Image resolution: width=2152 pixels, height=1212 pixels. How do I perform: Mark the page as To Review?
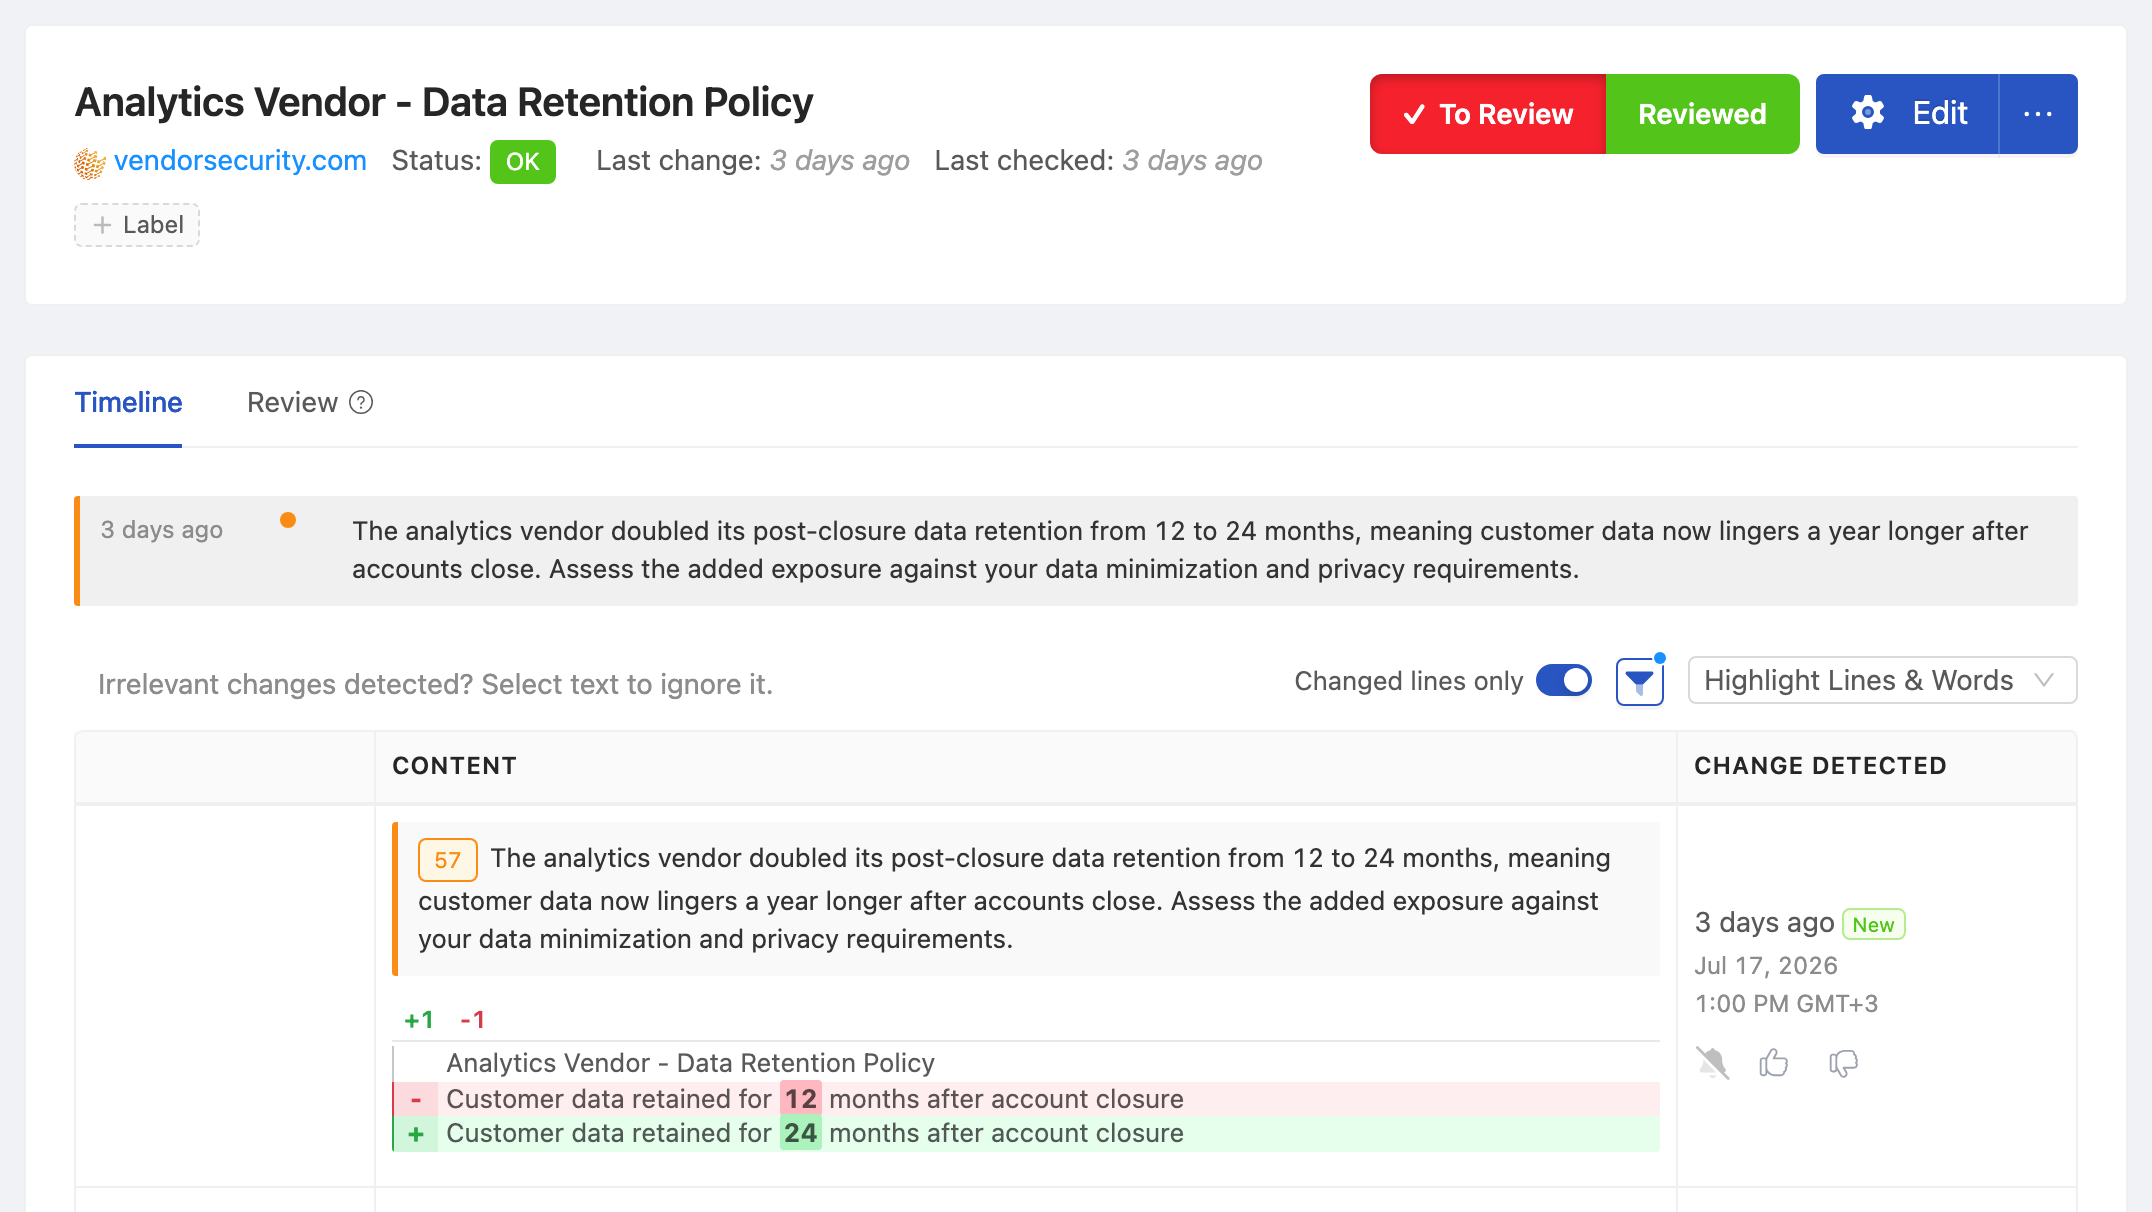coord(1488,114)
